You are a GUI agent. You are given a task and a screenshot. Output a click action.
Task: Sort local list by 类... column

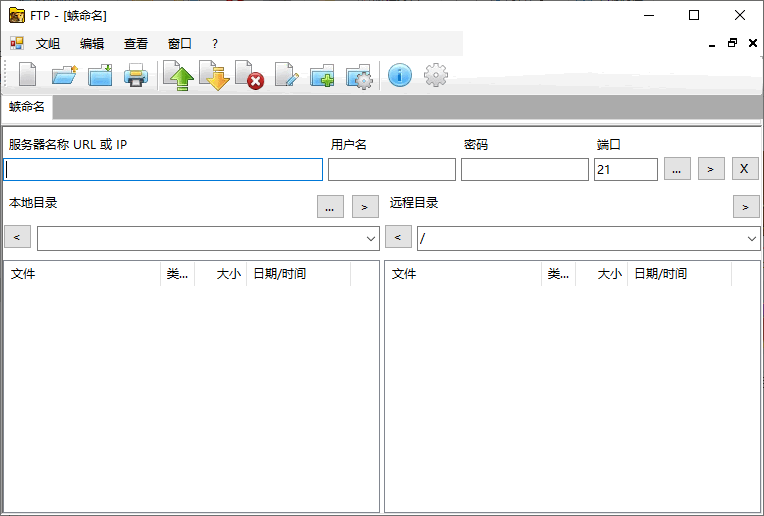177,274
